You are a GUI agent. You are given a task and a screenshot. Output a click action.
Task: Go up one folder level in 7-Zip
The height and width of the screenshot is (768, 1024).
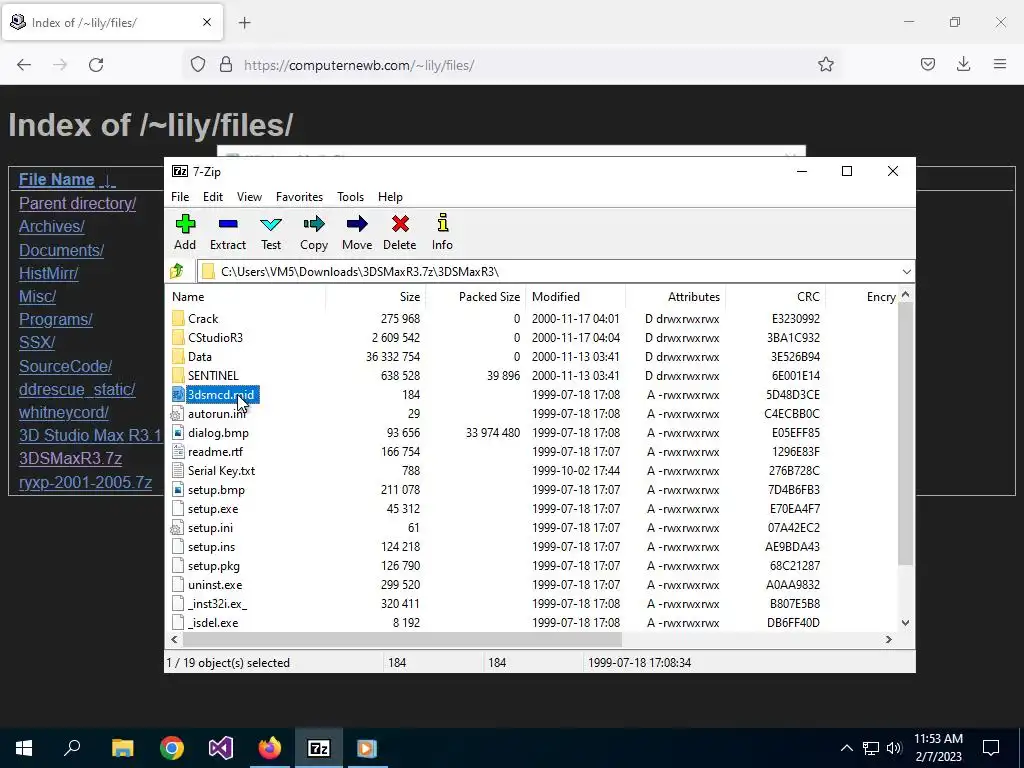[x=177, y=271]
